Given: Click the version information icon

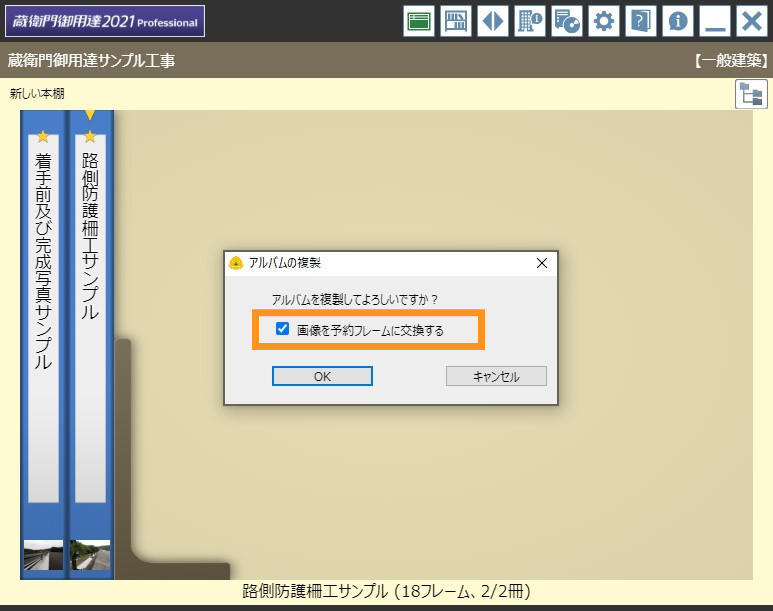Looking at the screenshot, I should click(678, 21).
